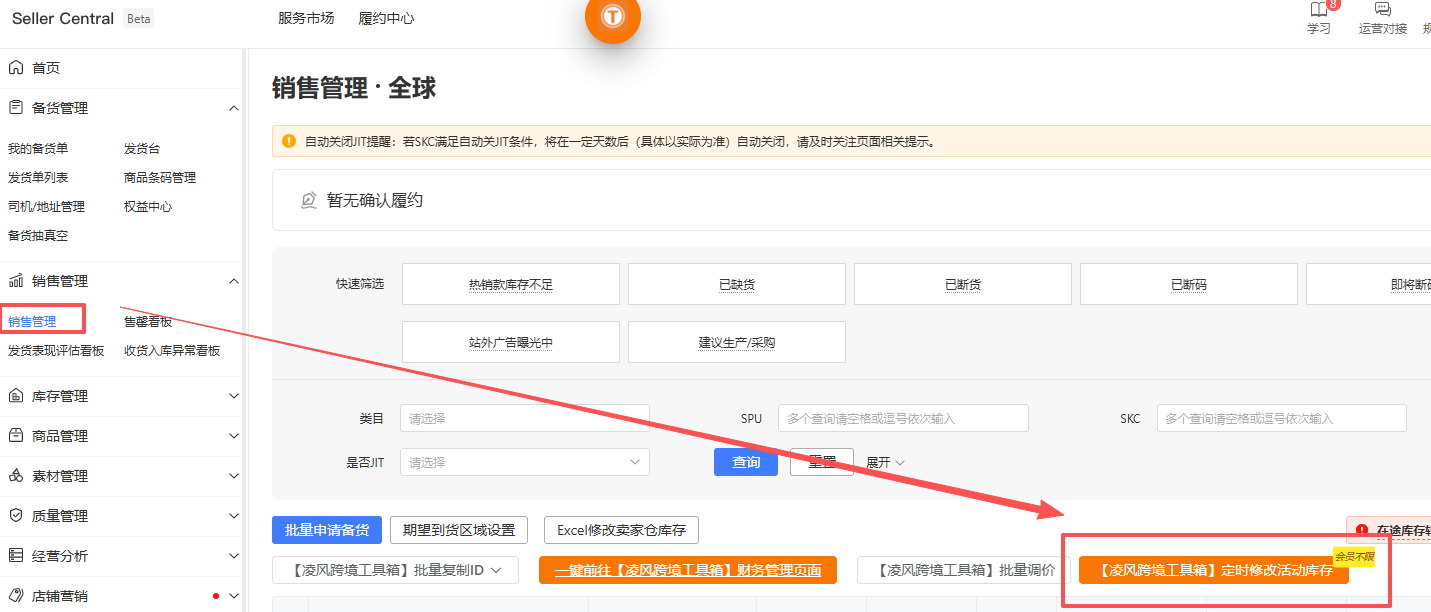Filter by 站外广告曝光中
Viewport: 1431px width, 612px height.
point(511,342)
